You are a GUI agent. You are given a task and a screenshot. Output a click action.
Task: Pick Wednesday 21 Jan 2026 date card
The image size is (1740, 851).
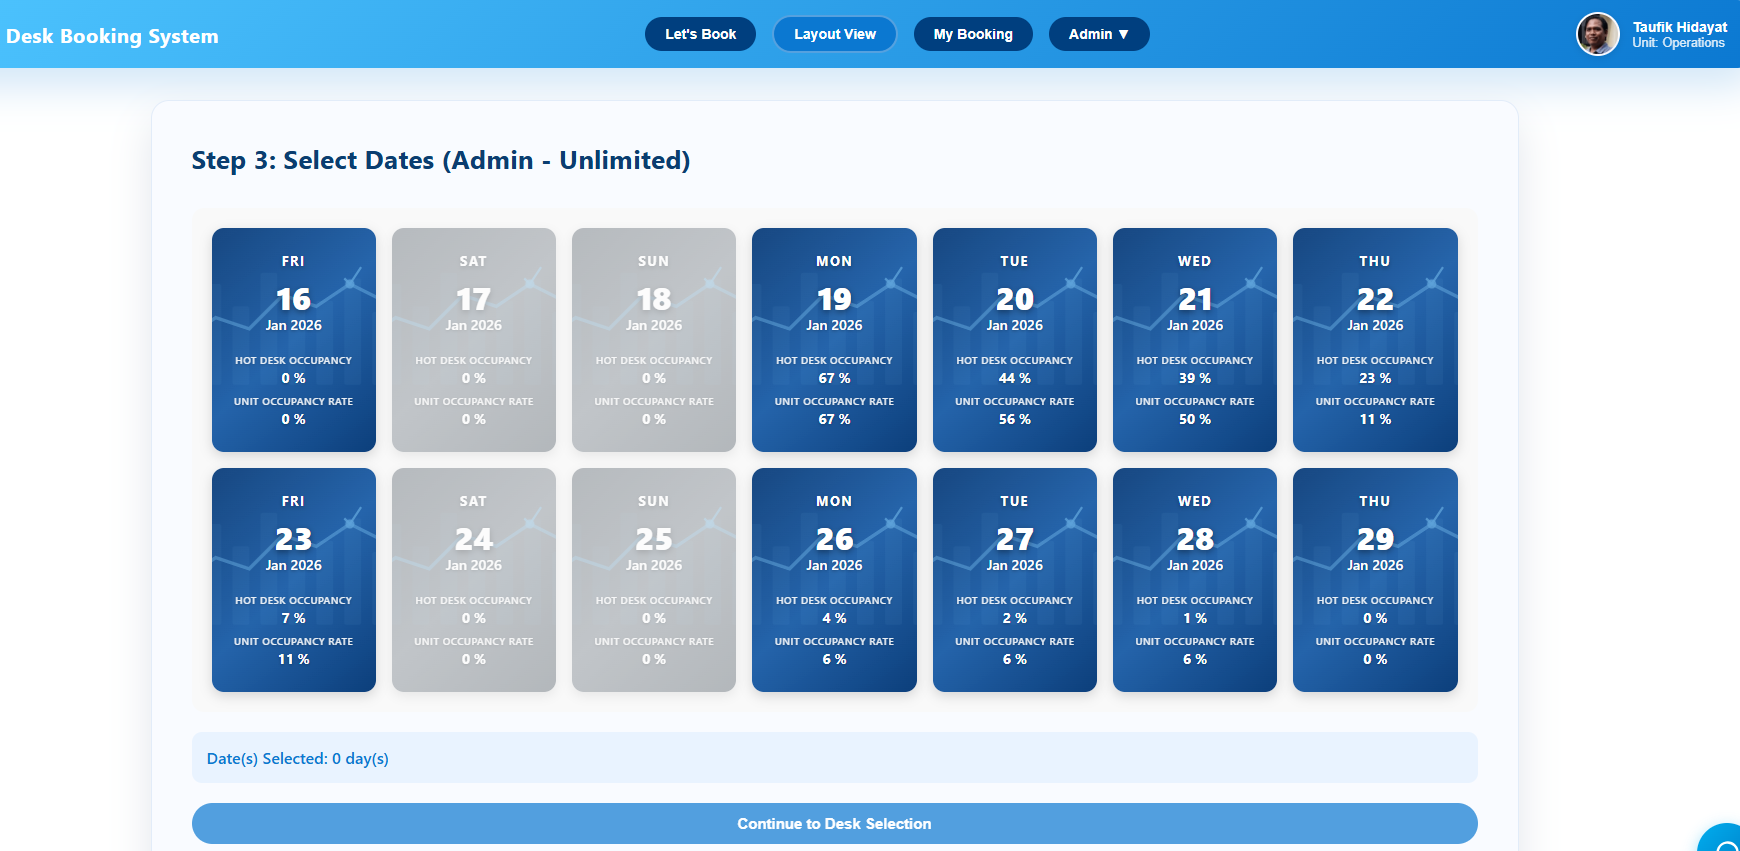click(1194, 339)
